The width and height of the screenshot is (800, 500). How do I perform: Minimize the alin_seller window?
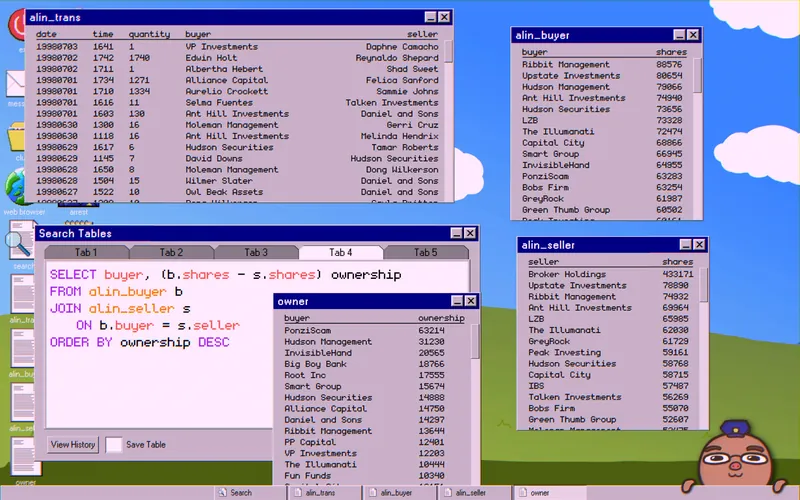[x=686, y=245]
